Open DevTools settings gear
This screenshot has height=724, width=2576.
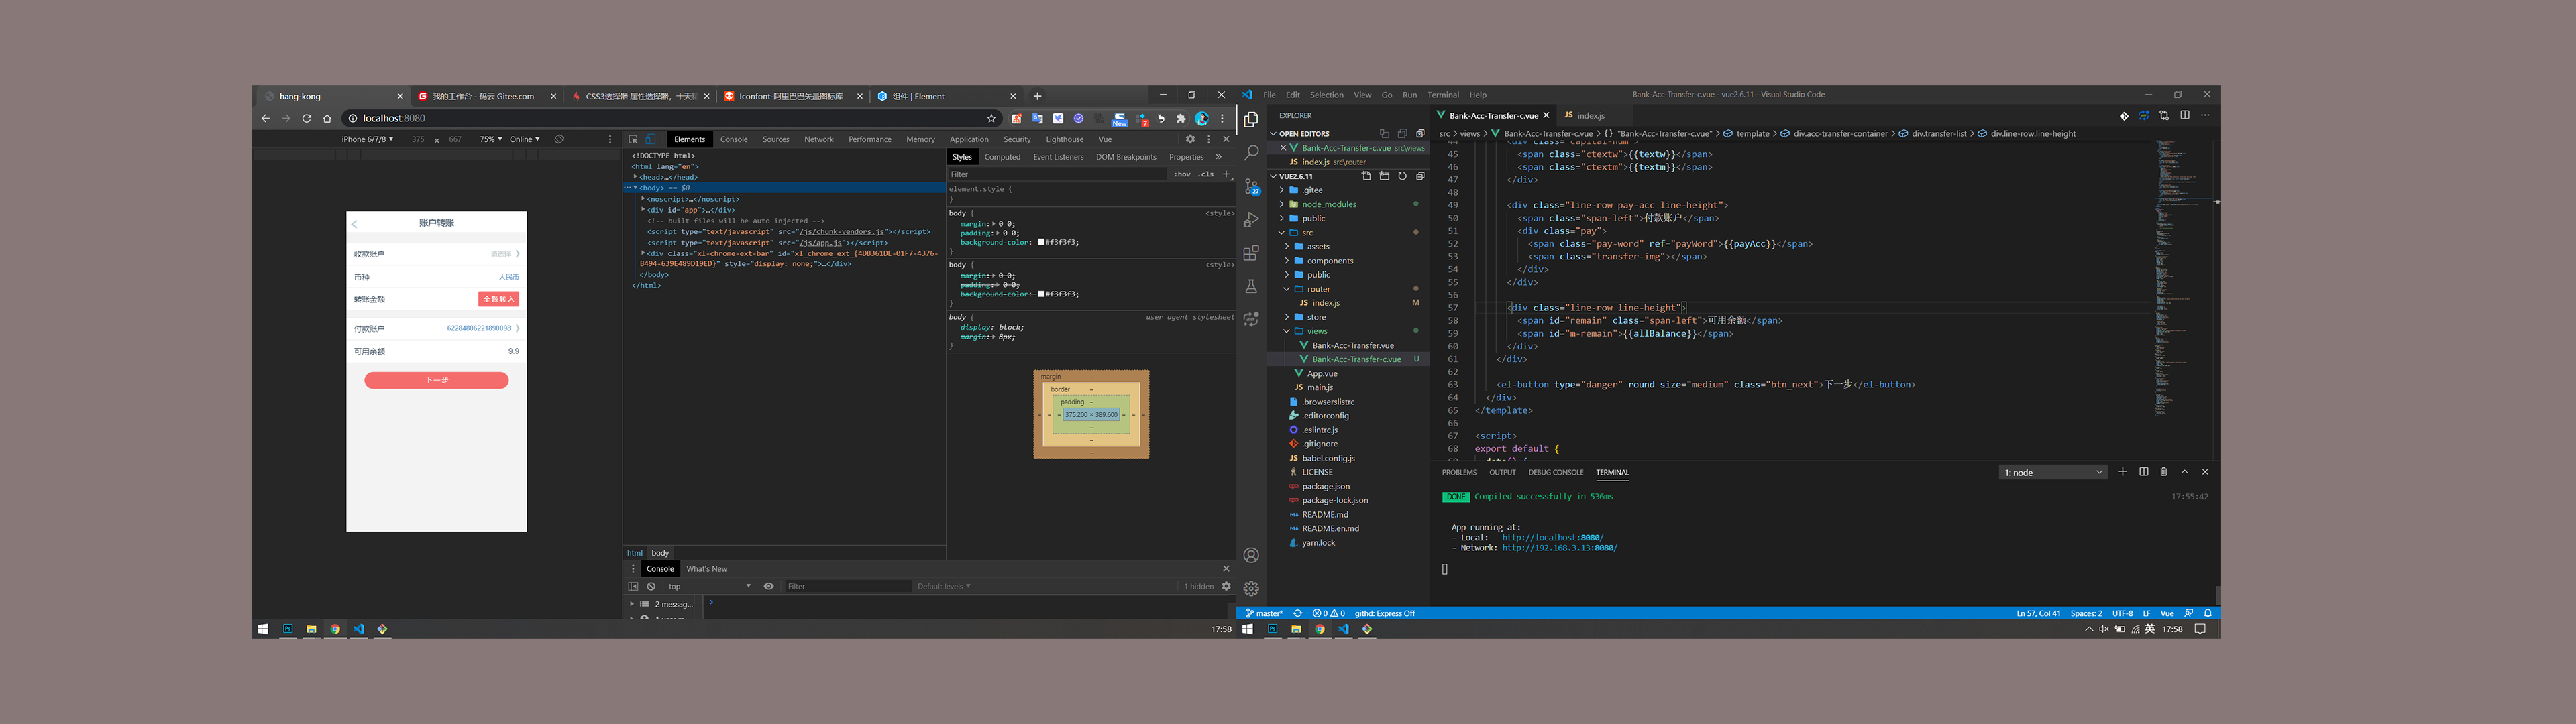coord(1190,140)
